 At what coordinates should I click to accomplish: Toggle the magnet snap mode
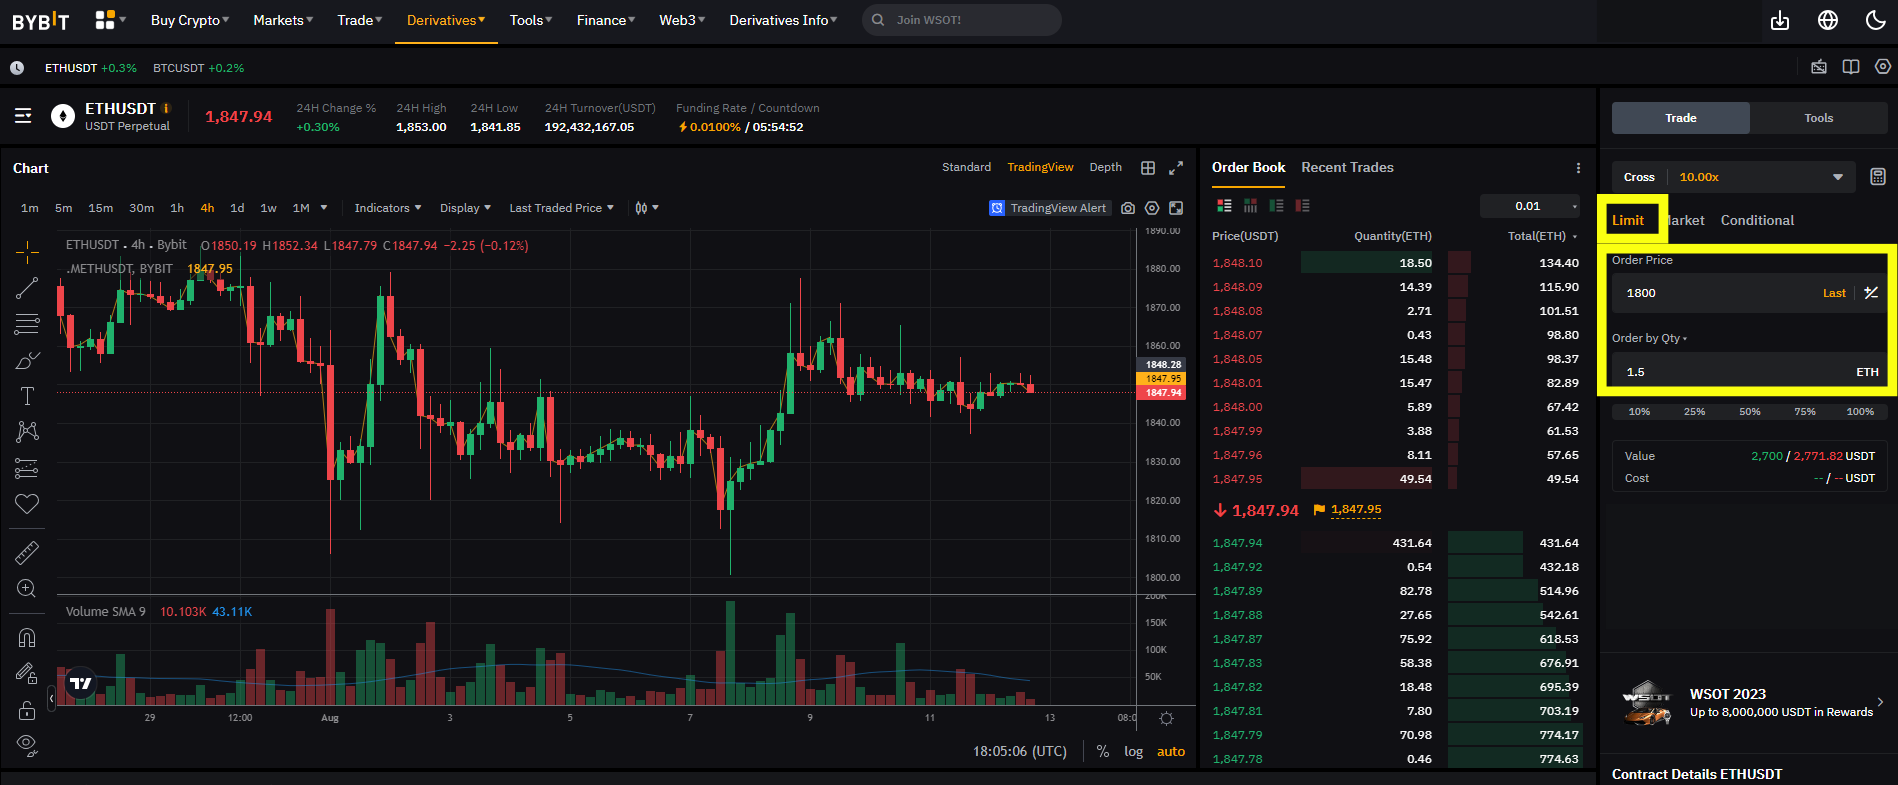tap(27, 638)
